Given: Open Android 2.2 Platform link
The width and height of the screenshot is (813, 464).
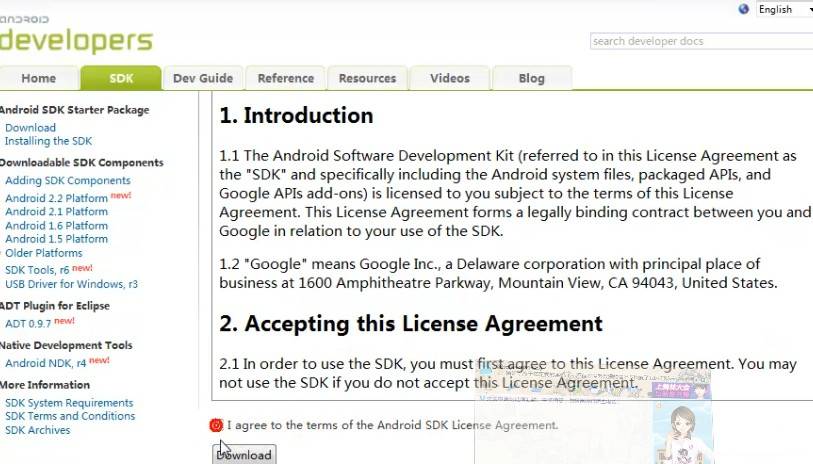Looking at the screenshot, I should pos(57,198).
